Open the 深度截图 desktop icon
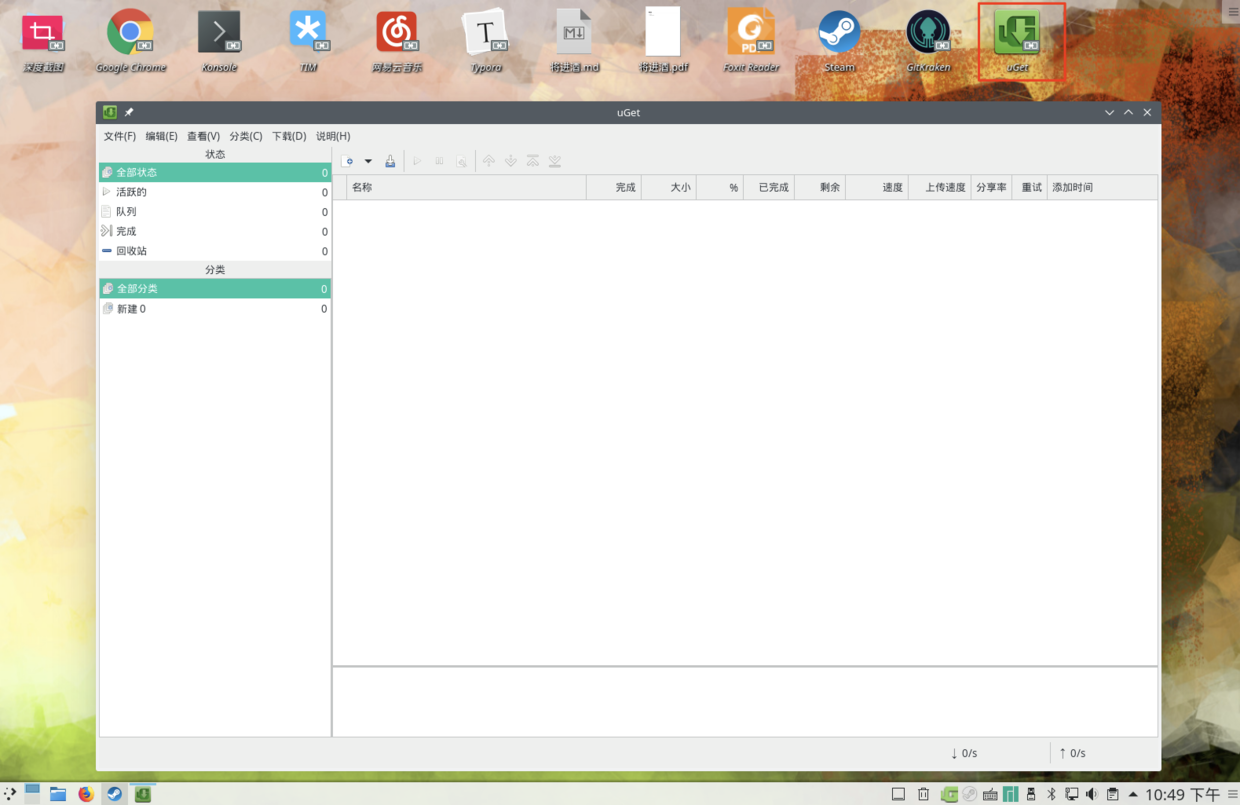 (x=43, y=42)
